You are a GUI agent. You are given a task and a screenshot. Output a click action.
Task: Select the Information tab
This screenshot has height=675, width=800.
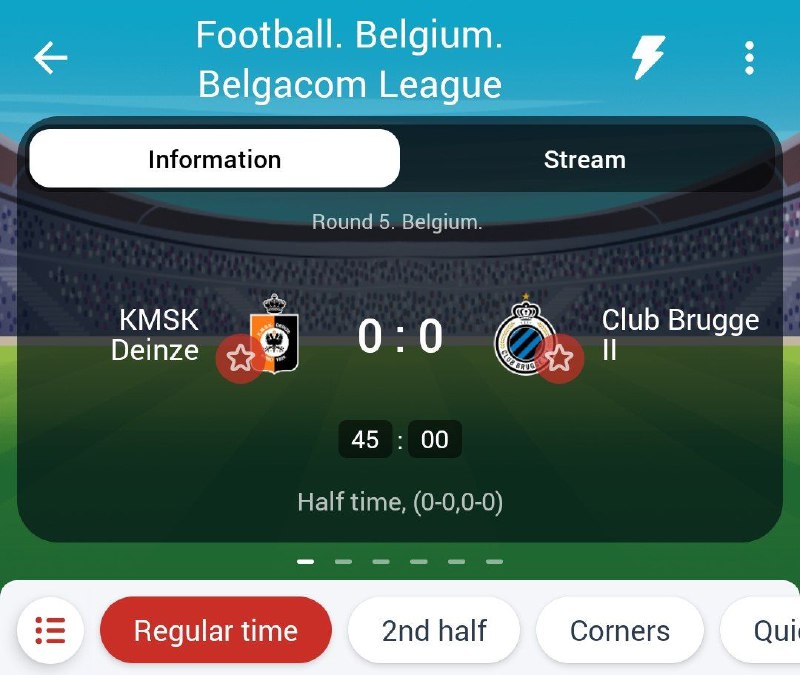214,159
